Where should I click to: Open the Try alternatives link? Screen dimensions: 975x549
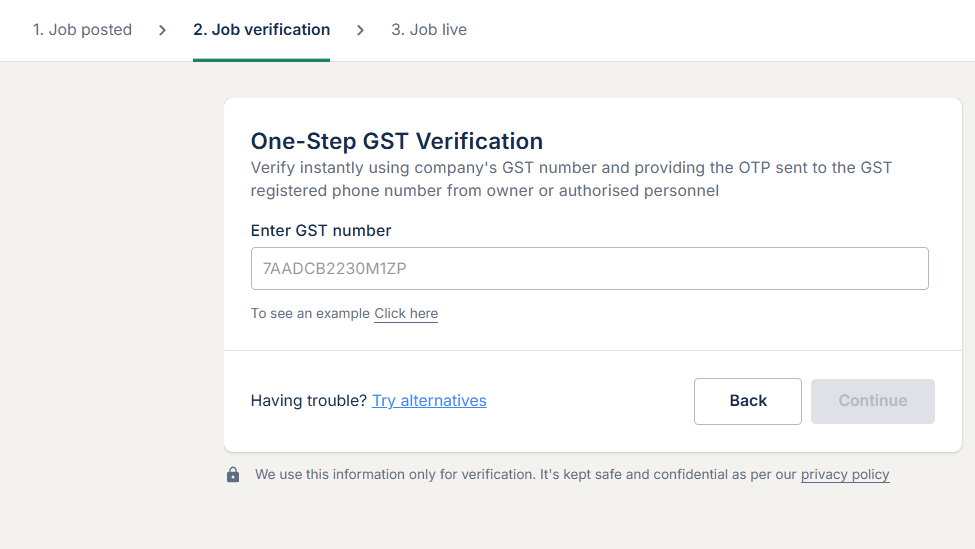coord(429,401)
